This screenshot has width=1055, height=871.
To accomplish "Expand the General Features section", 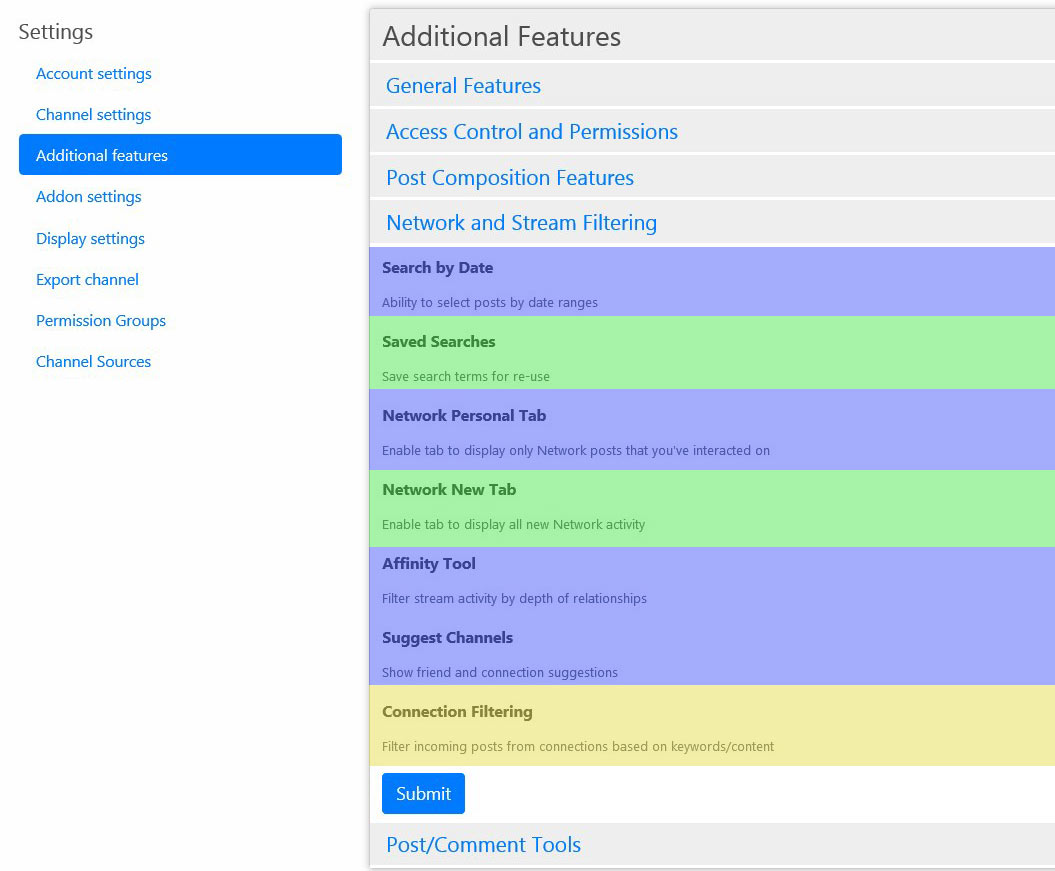I will [x=463, y=86].
